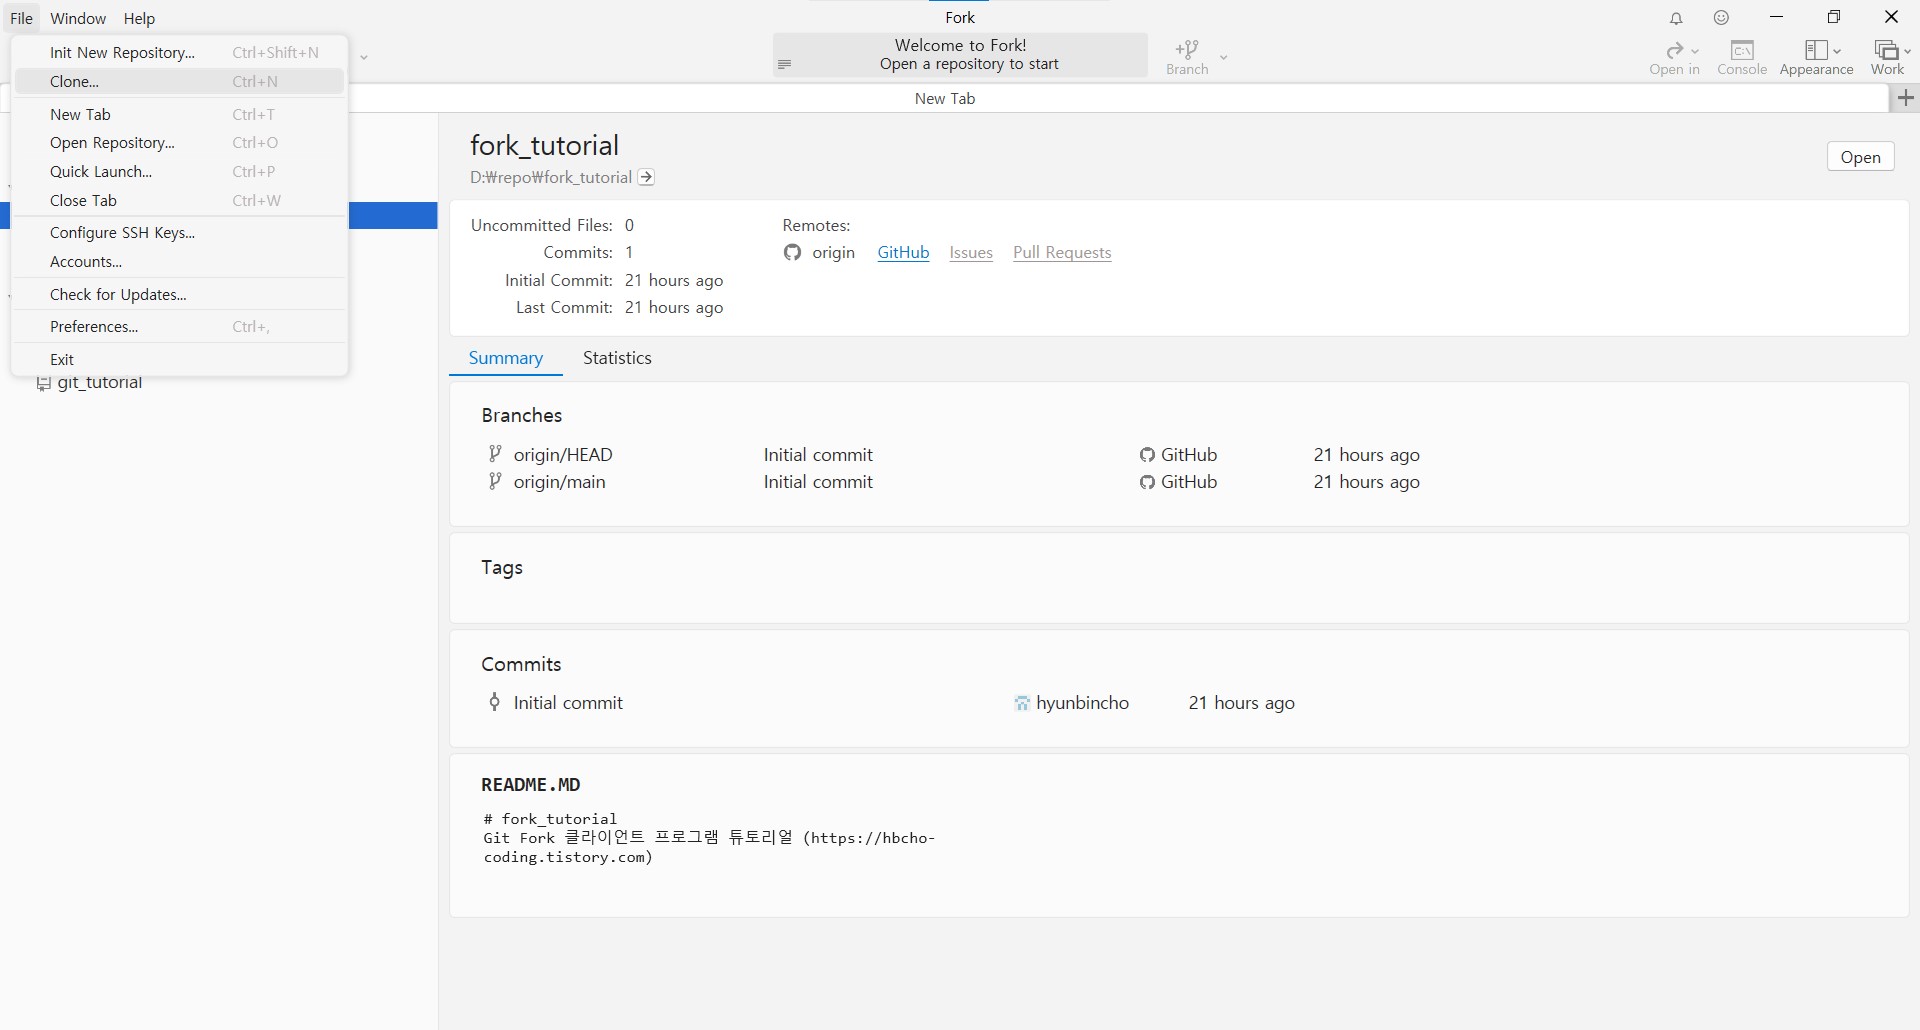Screen dimensions: 1920x1030
Task: Click the Welcome to Fork status box
Action: (960, 54)
